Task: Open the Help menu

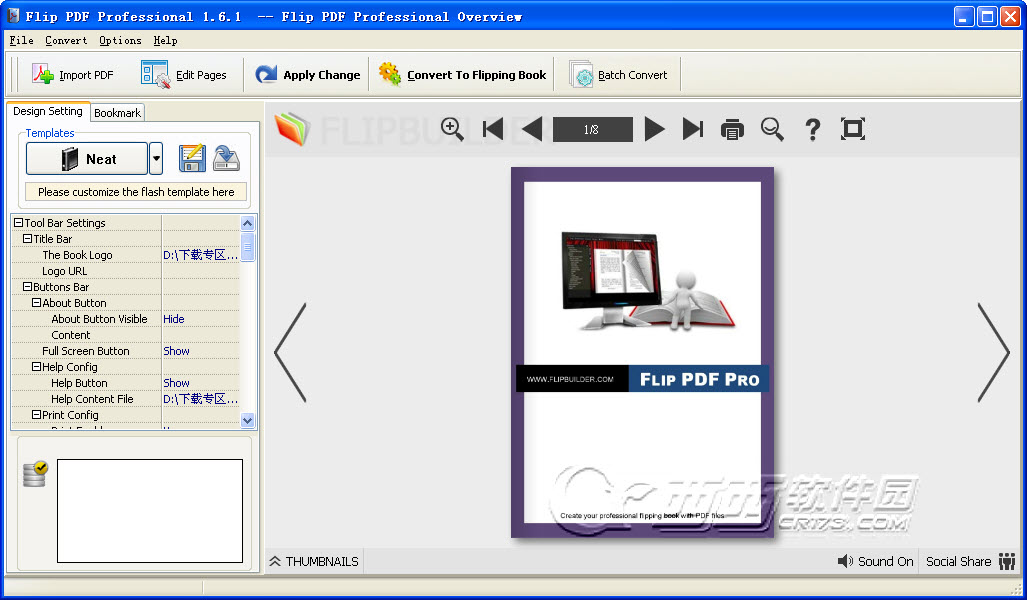Action: (x=165, y=41)
